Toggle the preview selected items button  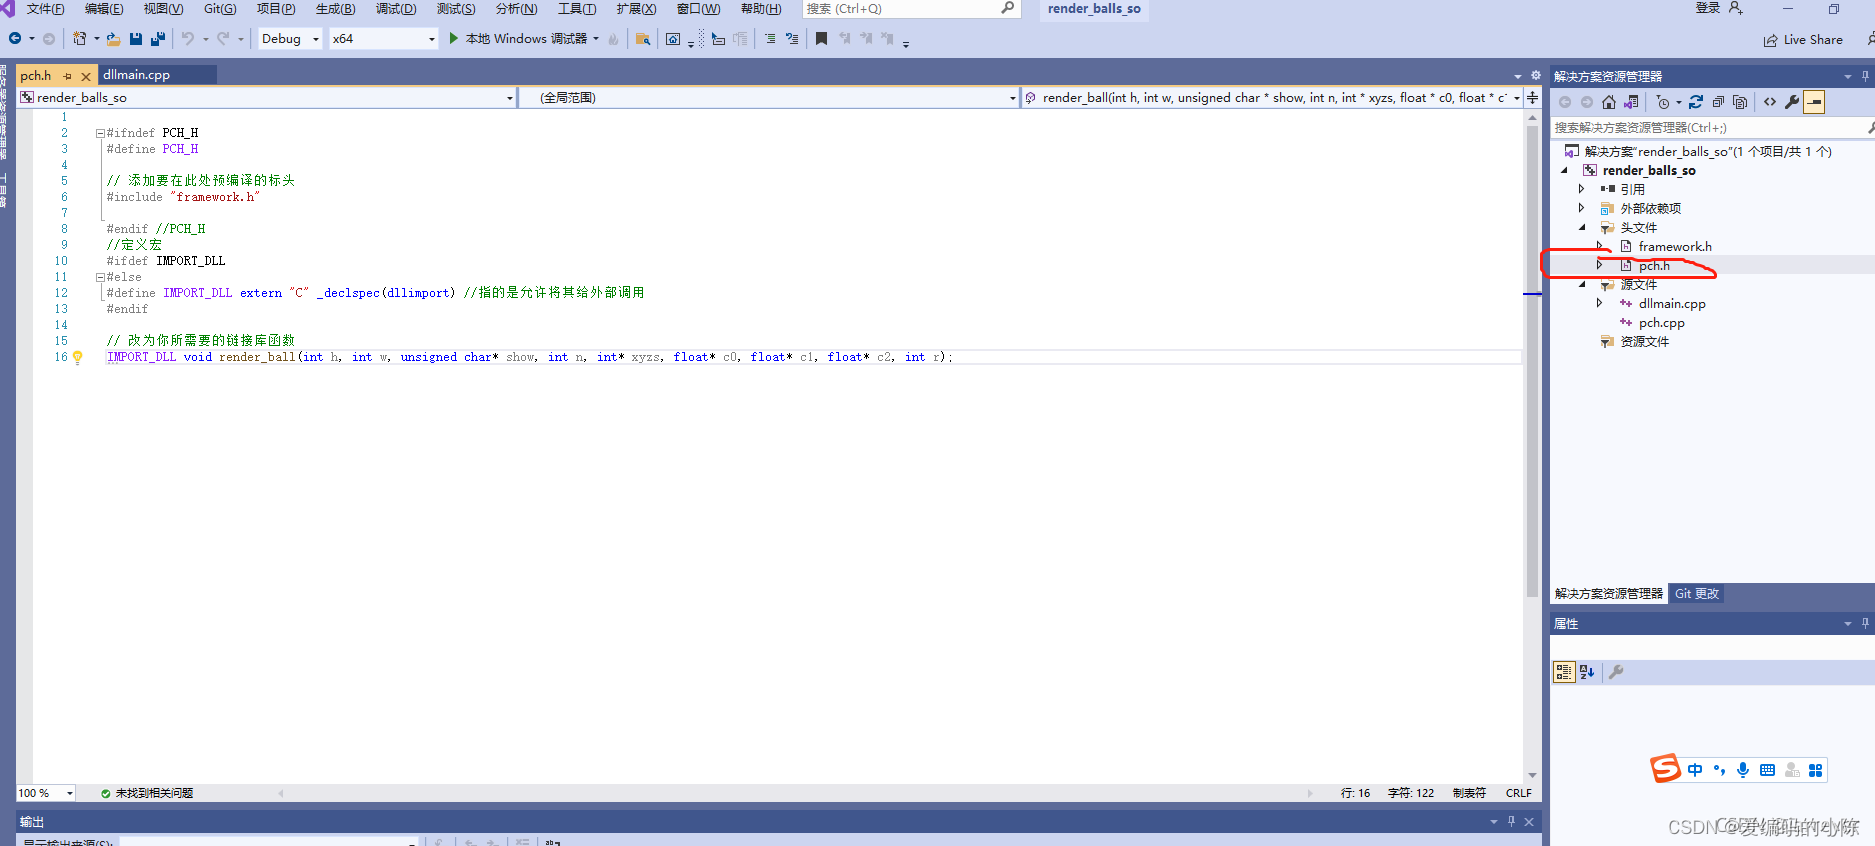tap(1815, 102)
